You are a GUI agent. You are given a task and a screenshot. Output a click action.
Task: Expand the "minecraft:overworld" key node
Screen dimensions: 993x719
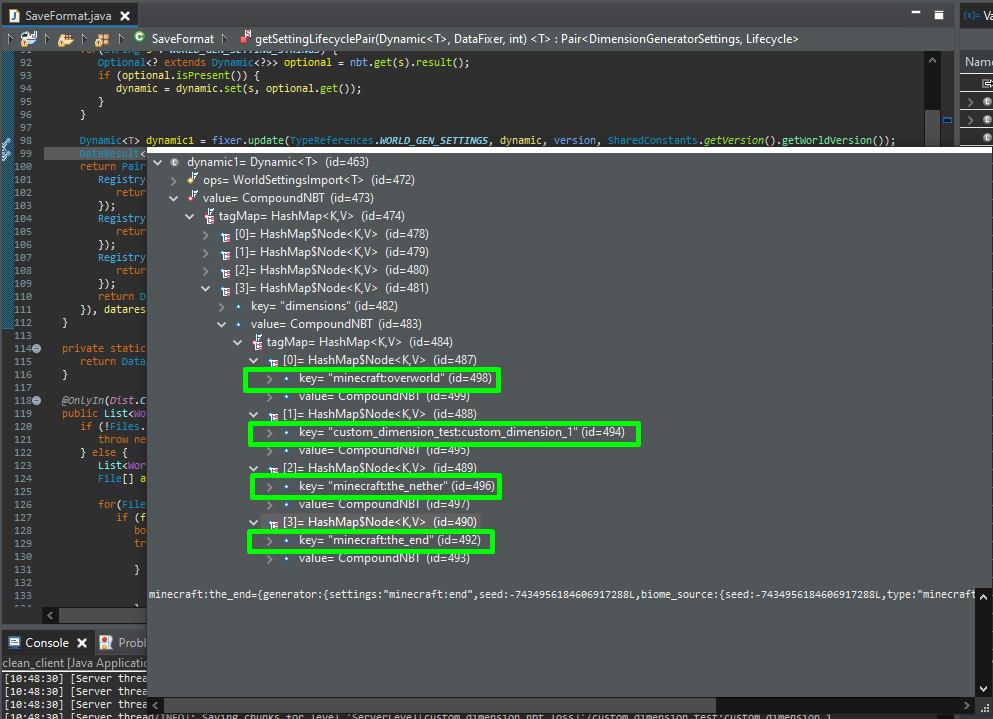point(270,379)
